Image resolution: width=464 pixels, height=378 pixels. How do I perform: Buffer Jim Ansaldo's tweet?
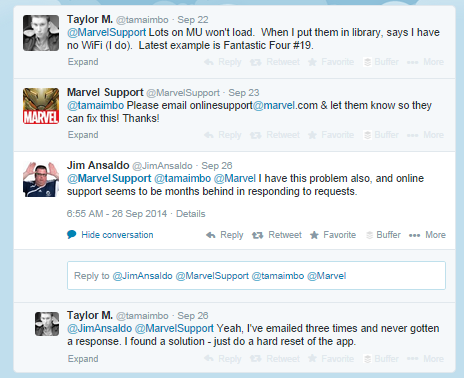click(x=383, y=235)
